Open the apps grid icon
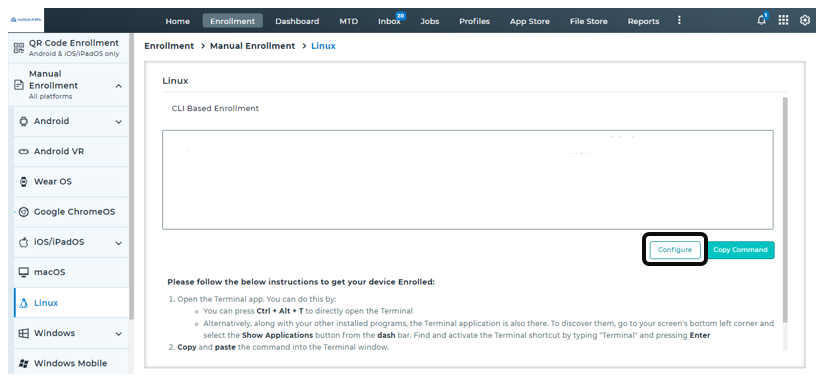Viewport: 820px width, 376px height. [783, 20]
